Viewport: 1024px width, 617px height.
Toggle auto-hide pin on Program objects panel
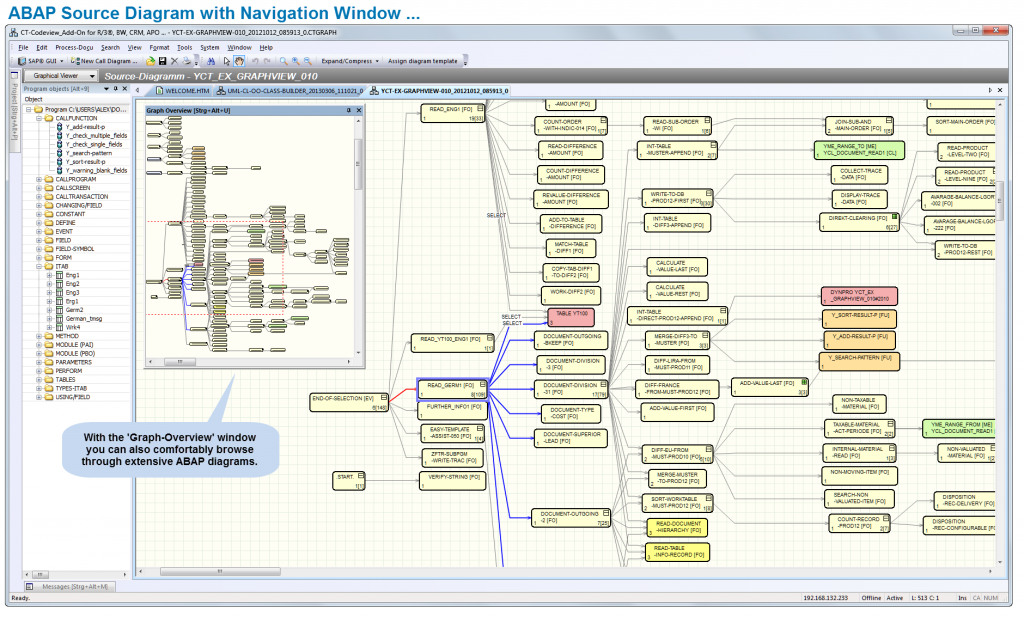coord(115,88)
